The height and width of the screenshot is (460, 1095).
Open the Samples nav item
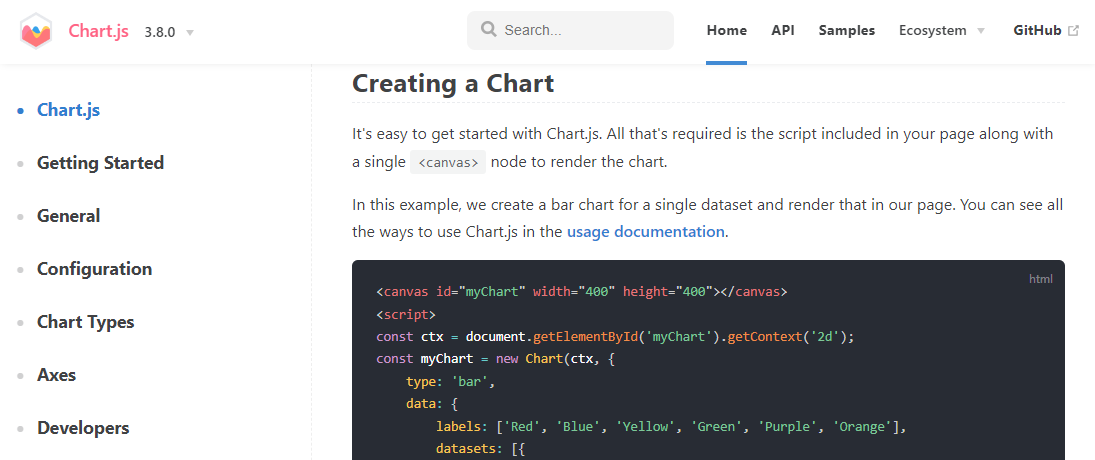[x=846, y=31]
